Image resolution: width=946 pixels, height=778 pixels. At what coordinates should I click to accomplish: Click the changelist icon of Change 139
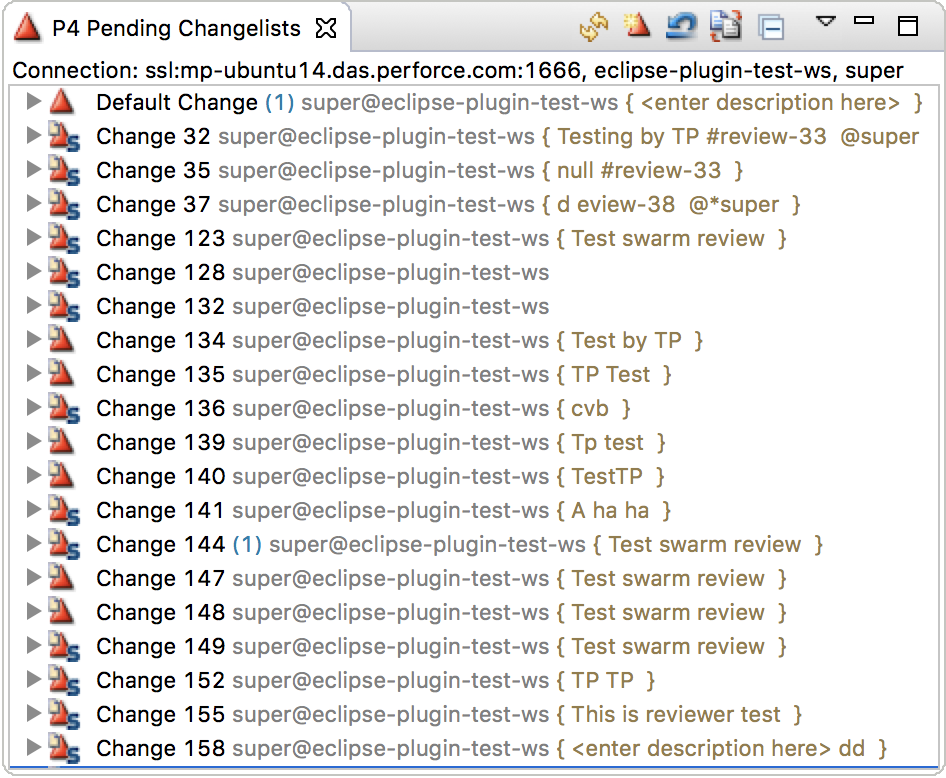(62, 441)
